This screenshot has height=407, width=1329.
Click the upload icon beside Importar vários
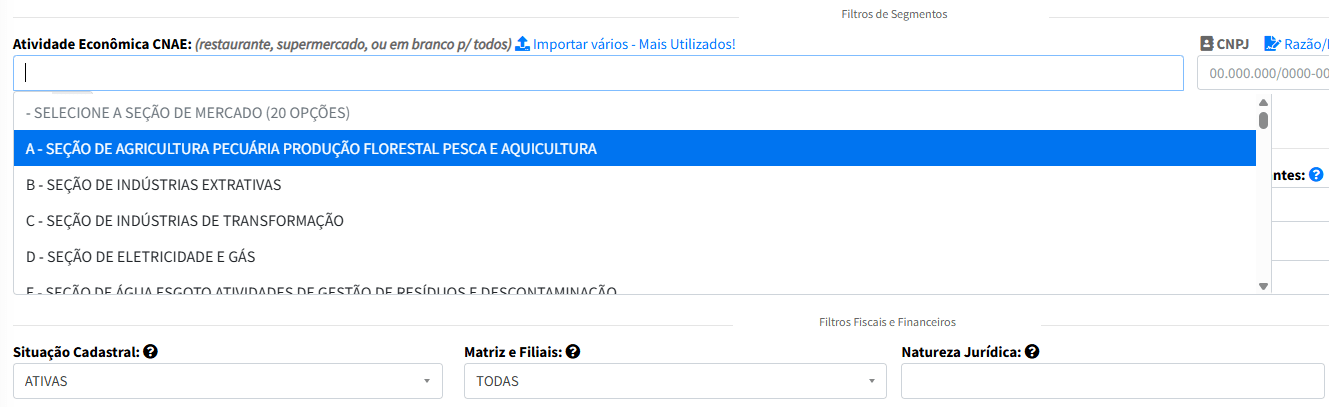click(x=522, y=45)
